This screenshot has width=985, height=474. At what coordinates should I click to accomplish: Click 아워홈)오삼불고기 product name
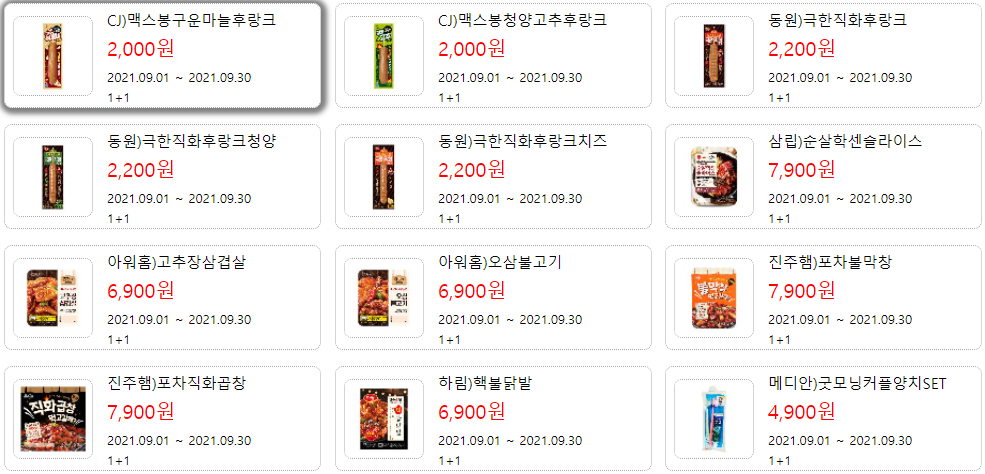[x=499, y=262]
